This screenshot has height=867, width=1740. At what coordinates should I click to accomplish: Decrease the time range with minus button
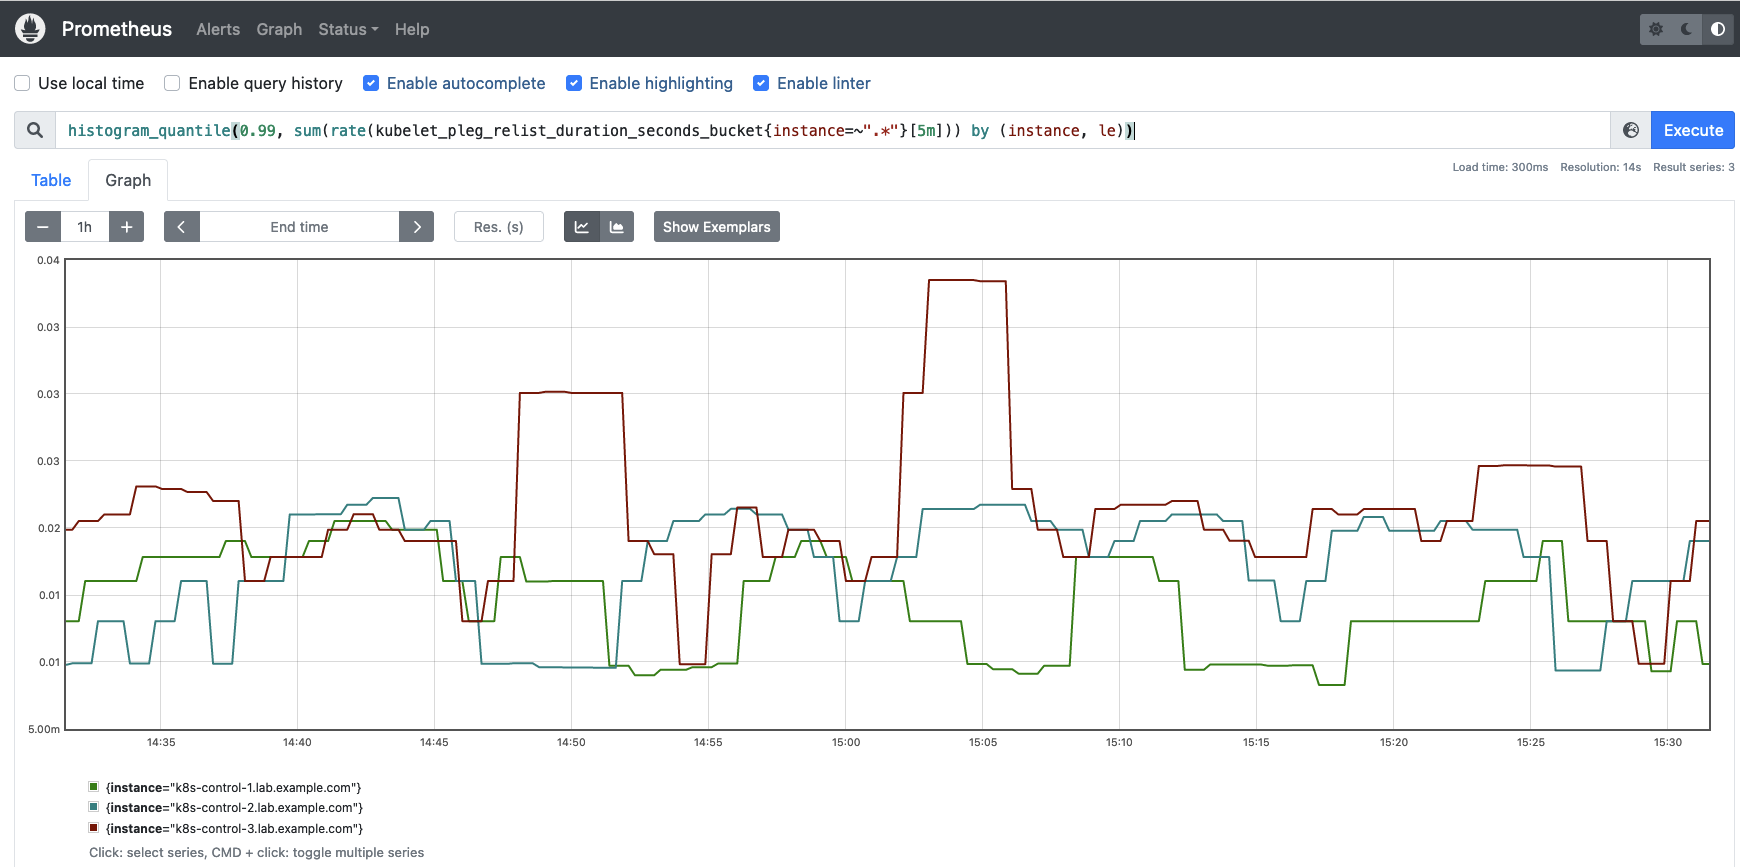(x=43, y=227)
